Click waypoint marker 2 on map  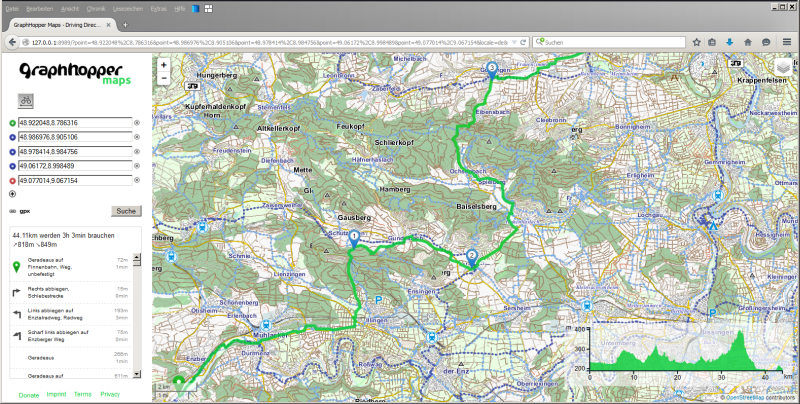click(x=472, y=259)
